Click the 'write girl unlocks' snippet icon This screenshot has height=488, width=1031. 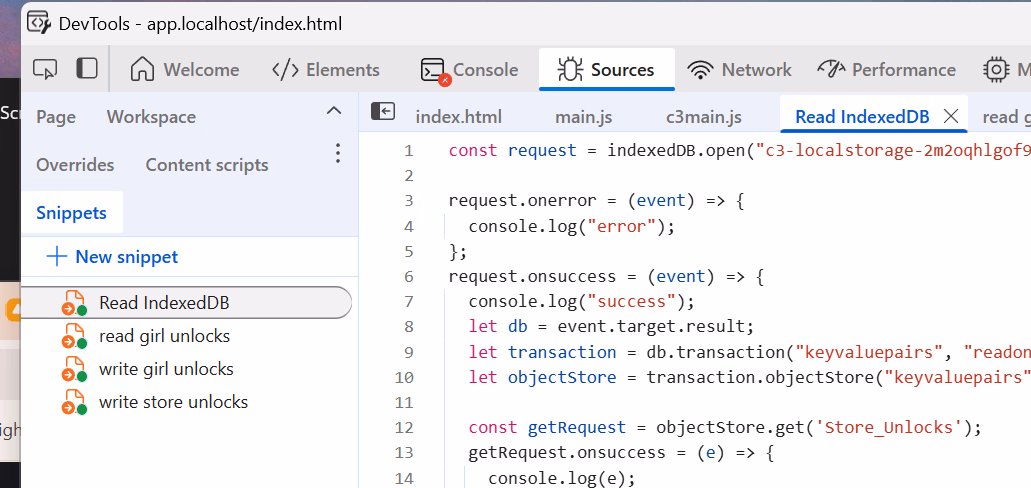pos(74,369)
